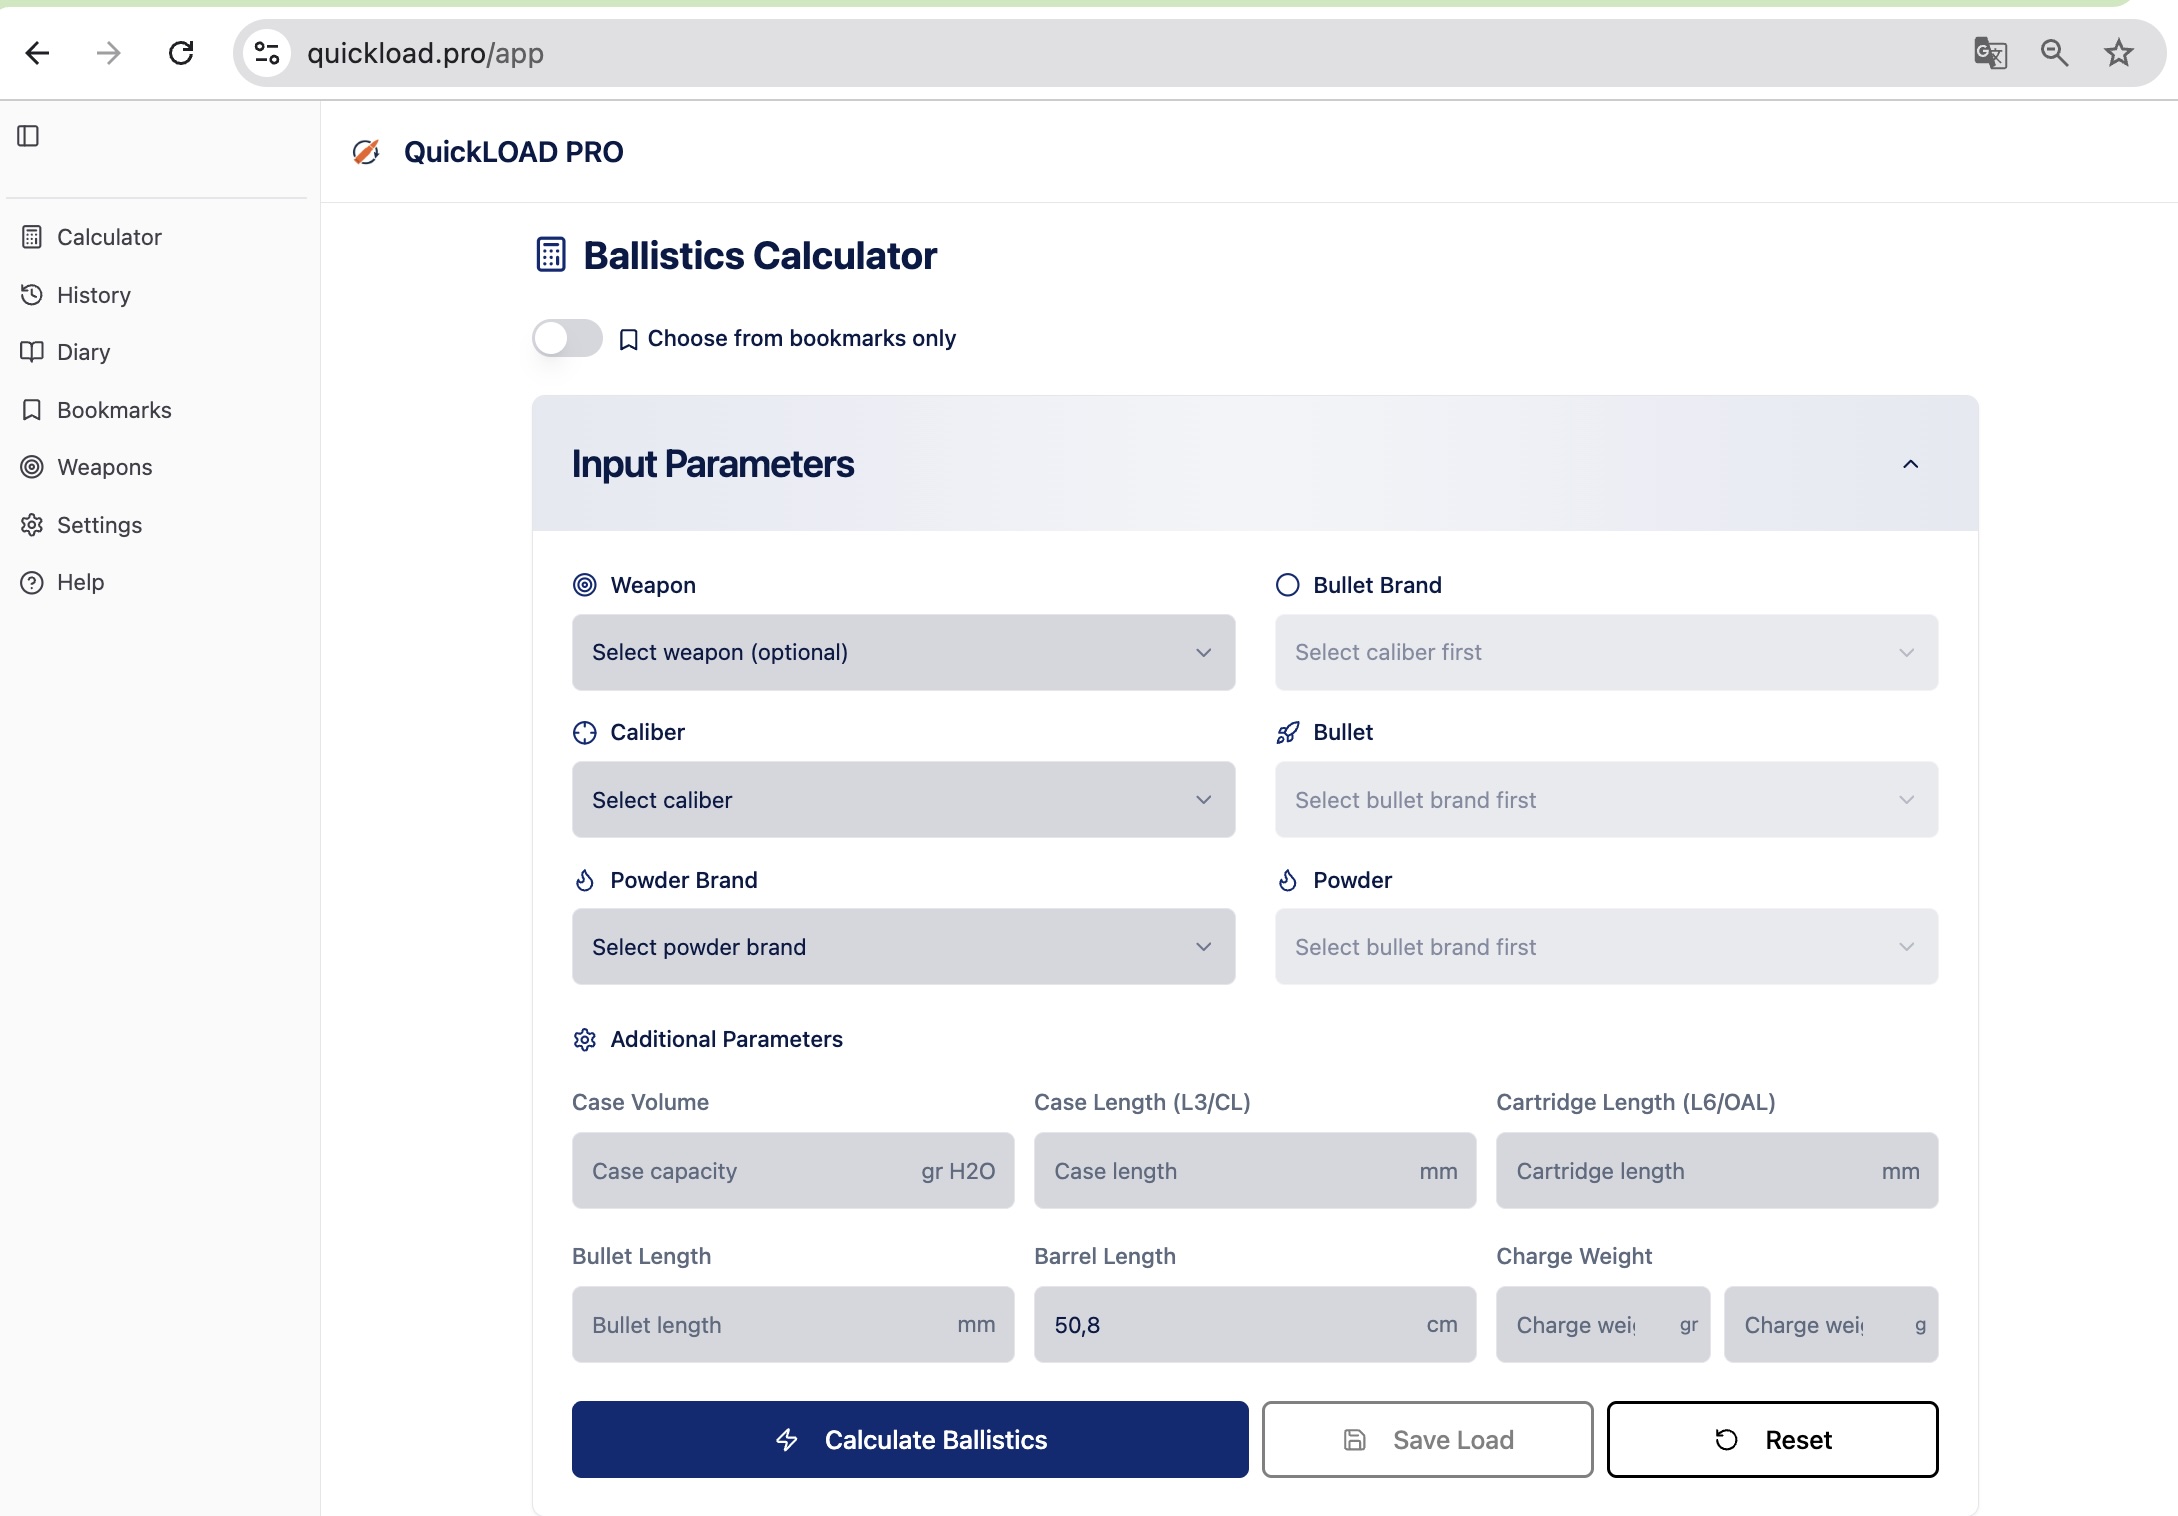Click the Calculate Ballistics button

(909, 1440)
